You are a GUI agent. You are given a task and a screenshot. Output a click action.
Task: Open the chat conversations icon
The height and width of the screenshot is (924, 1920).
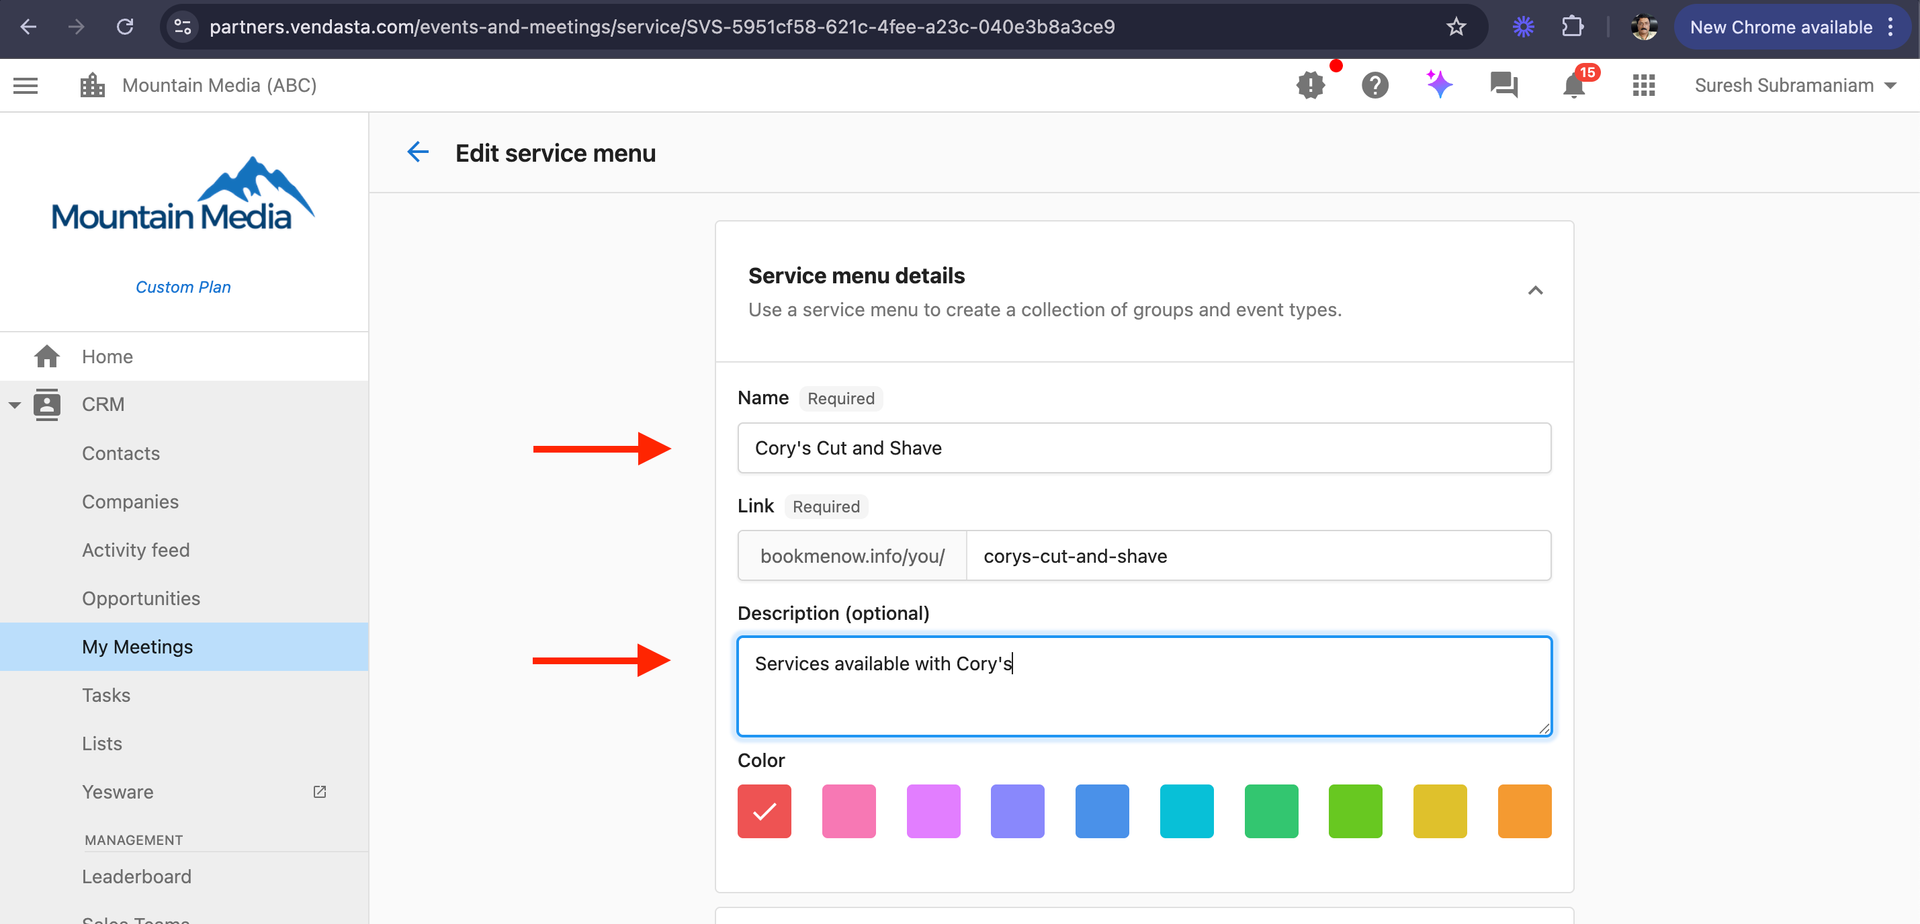(1504, 85)
